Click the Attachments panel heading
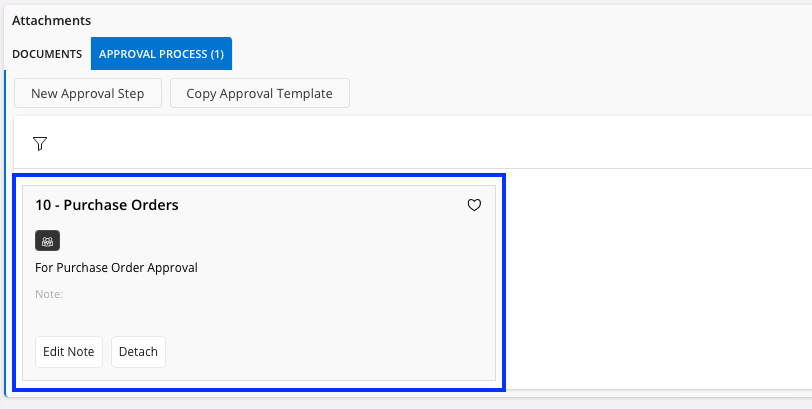 [x=52, y=20]
